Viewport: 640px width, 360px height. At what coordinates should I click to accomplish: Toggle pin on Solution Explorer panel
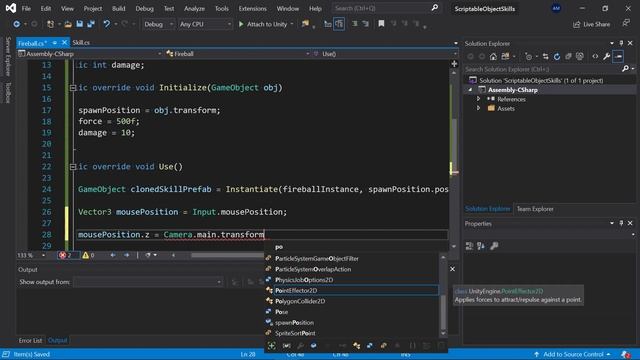pyautogui.click(x=621, y=43)
